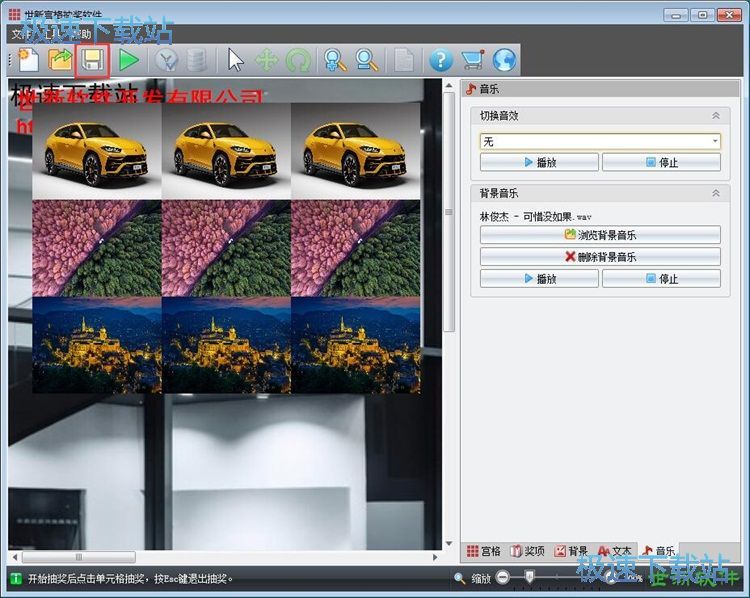Click the bottom-left night castle cell

(97, 345)
